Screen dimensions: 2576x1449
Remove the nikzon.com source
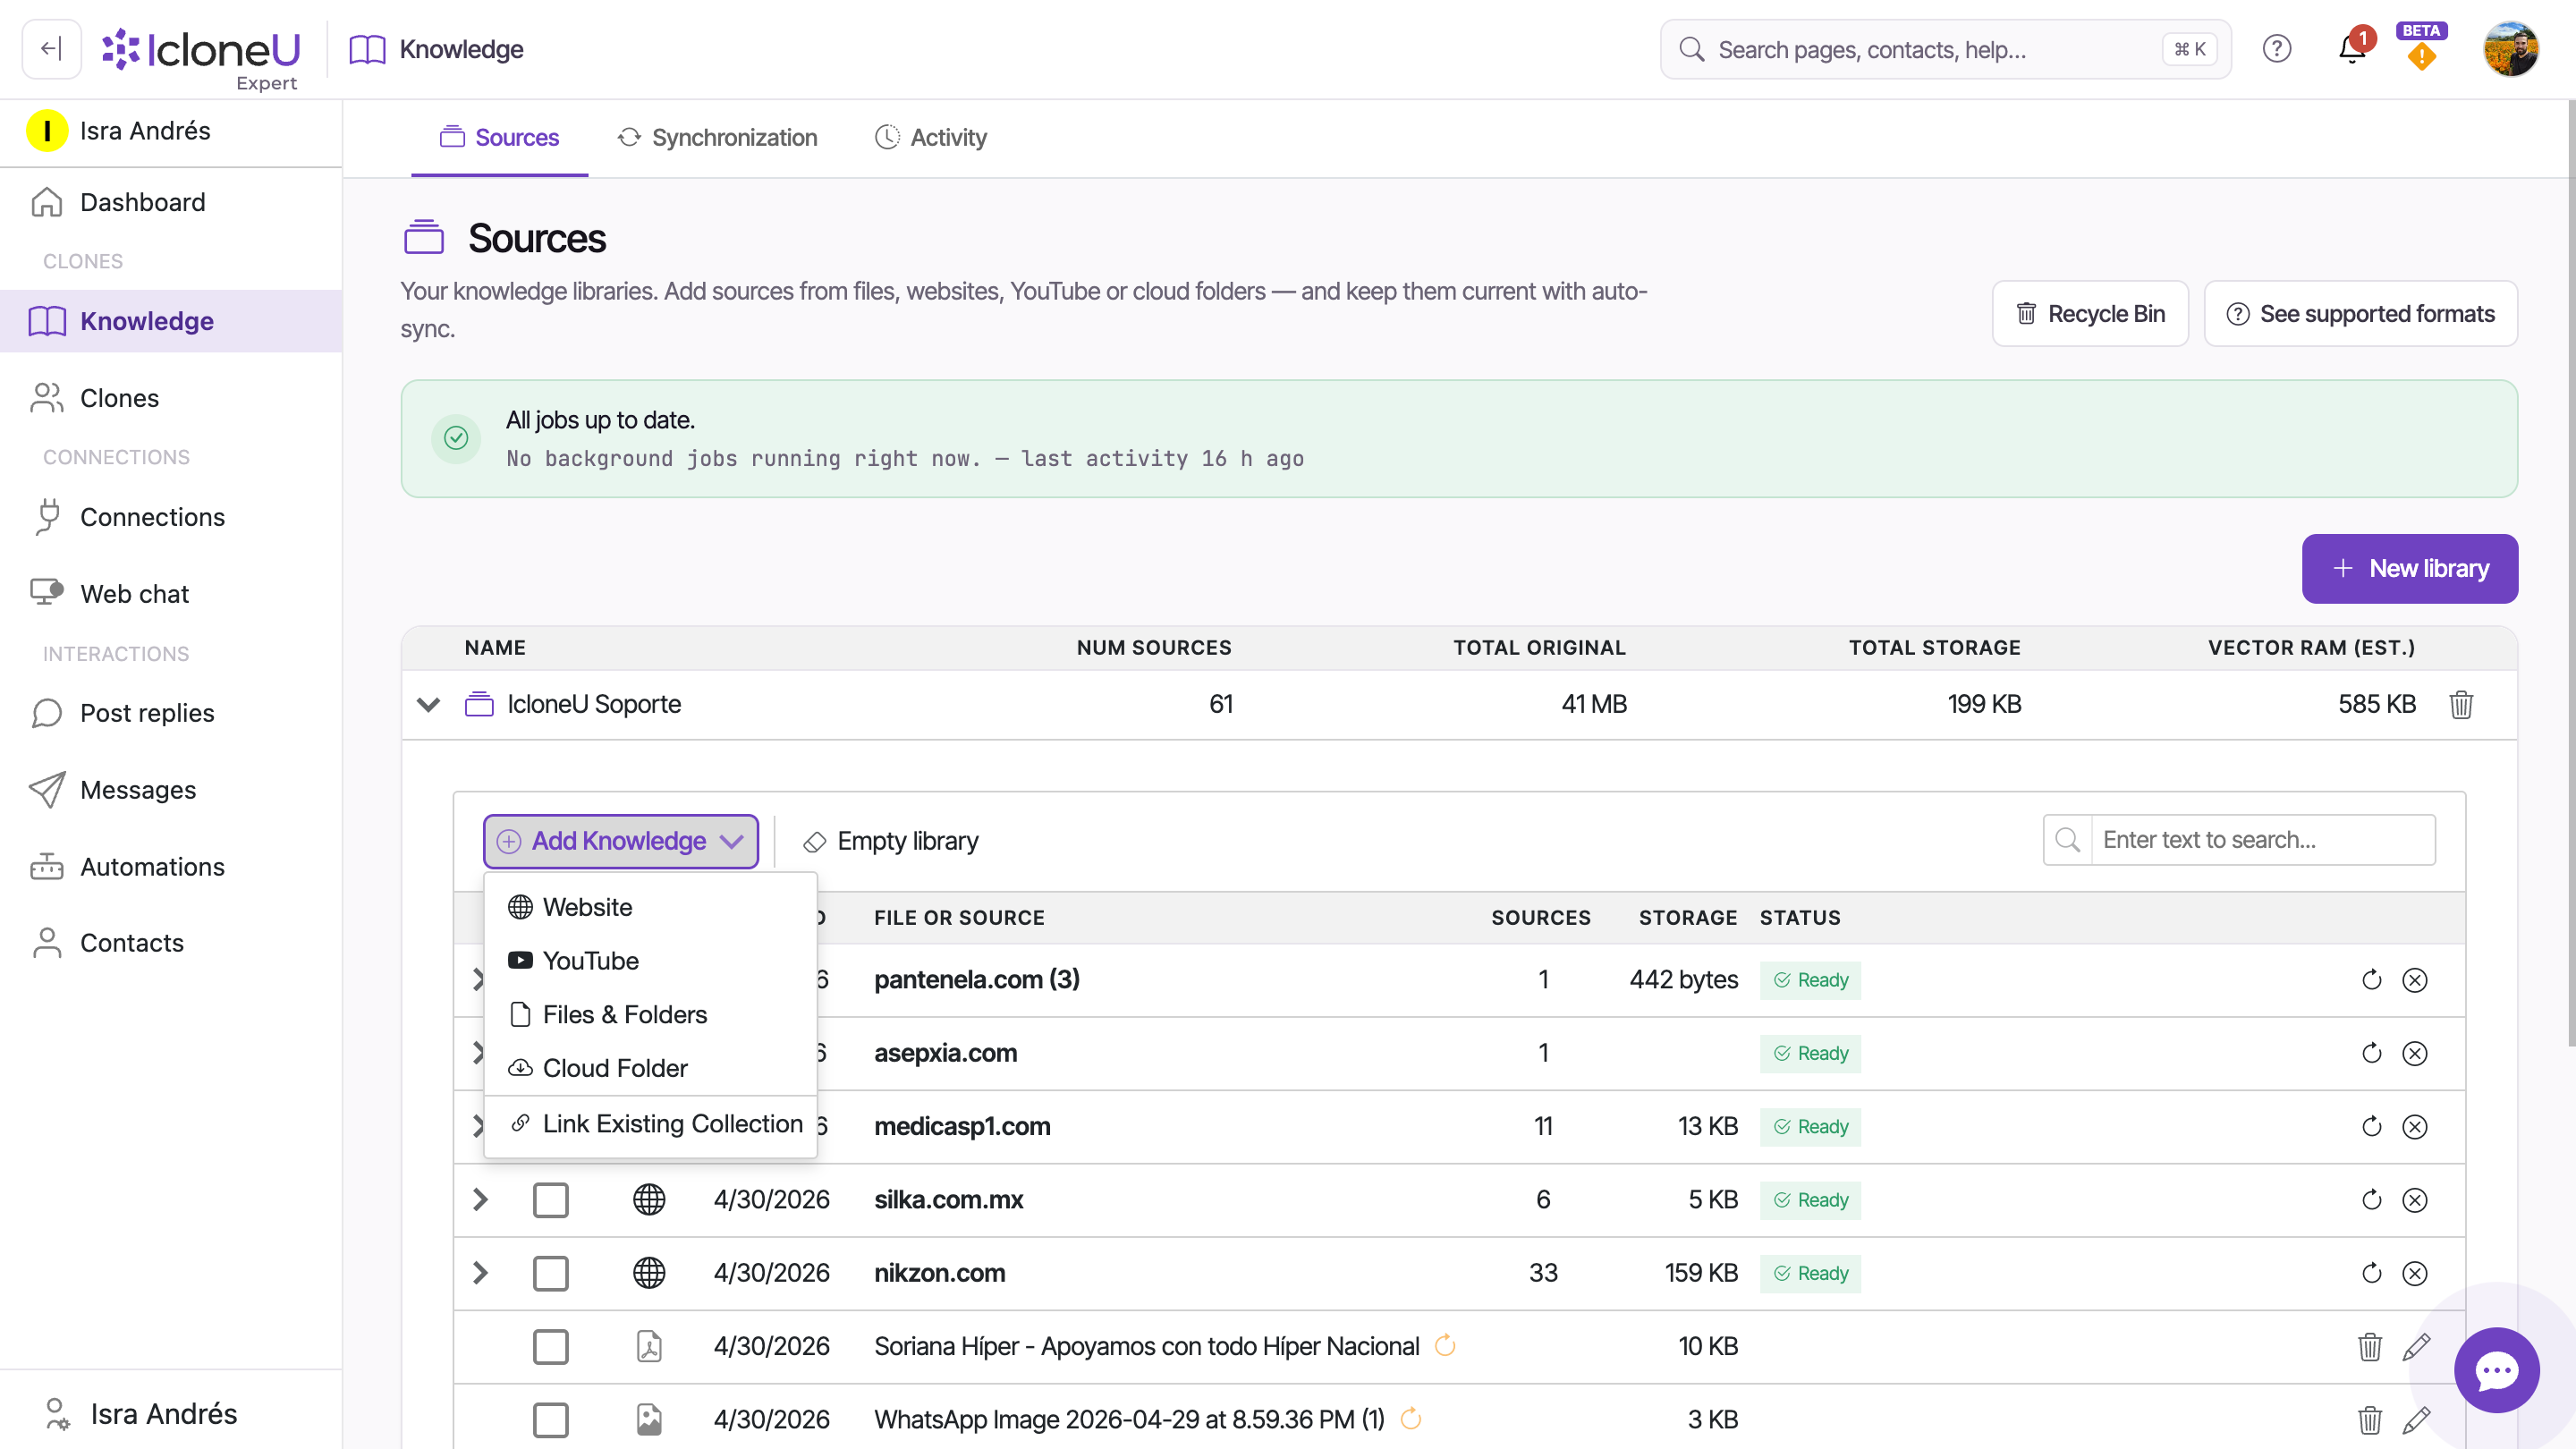[2414, 1273]
